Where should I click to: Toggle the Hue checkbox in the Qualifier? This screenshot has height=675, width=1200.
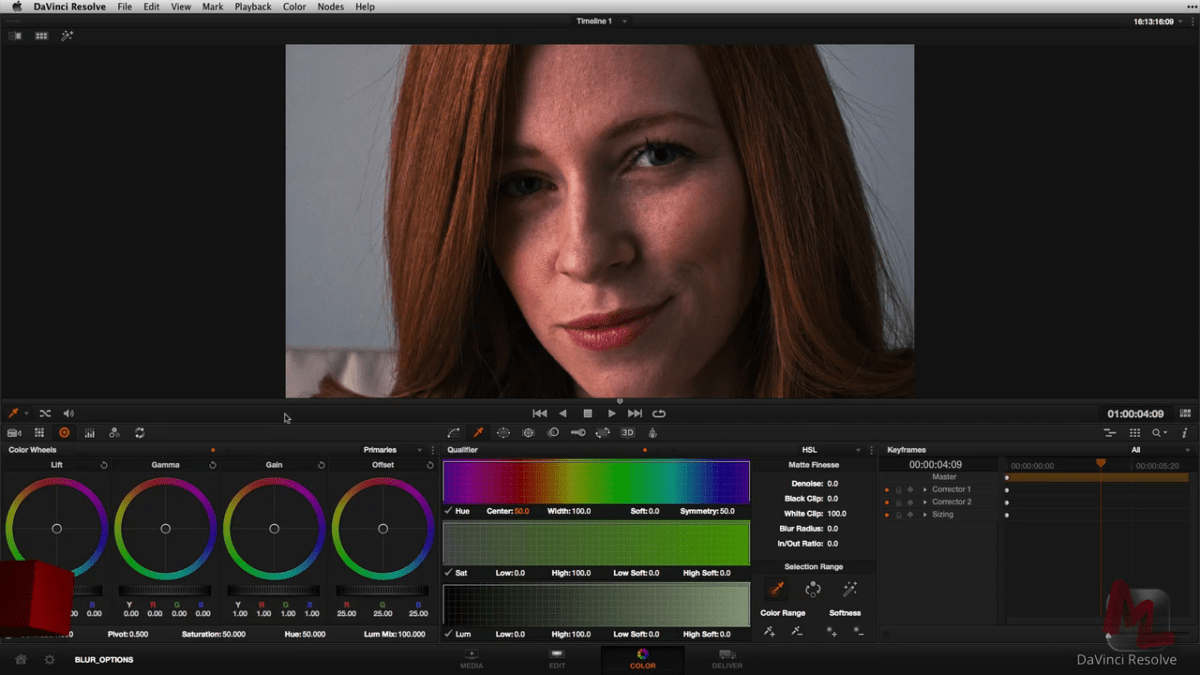447,511
